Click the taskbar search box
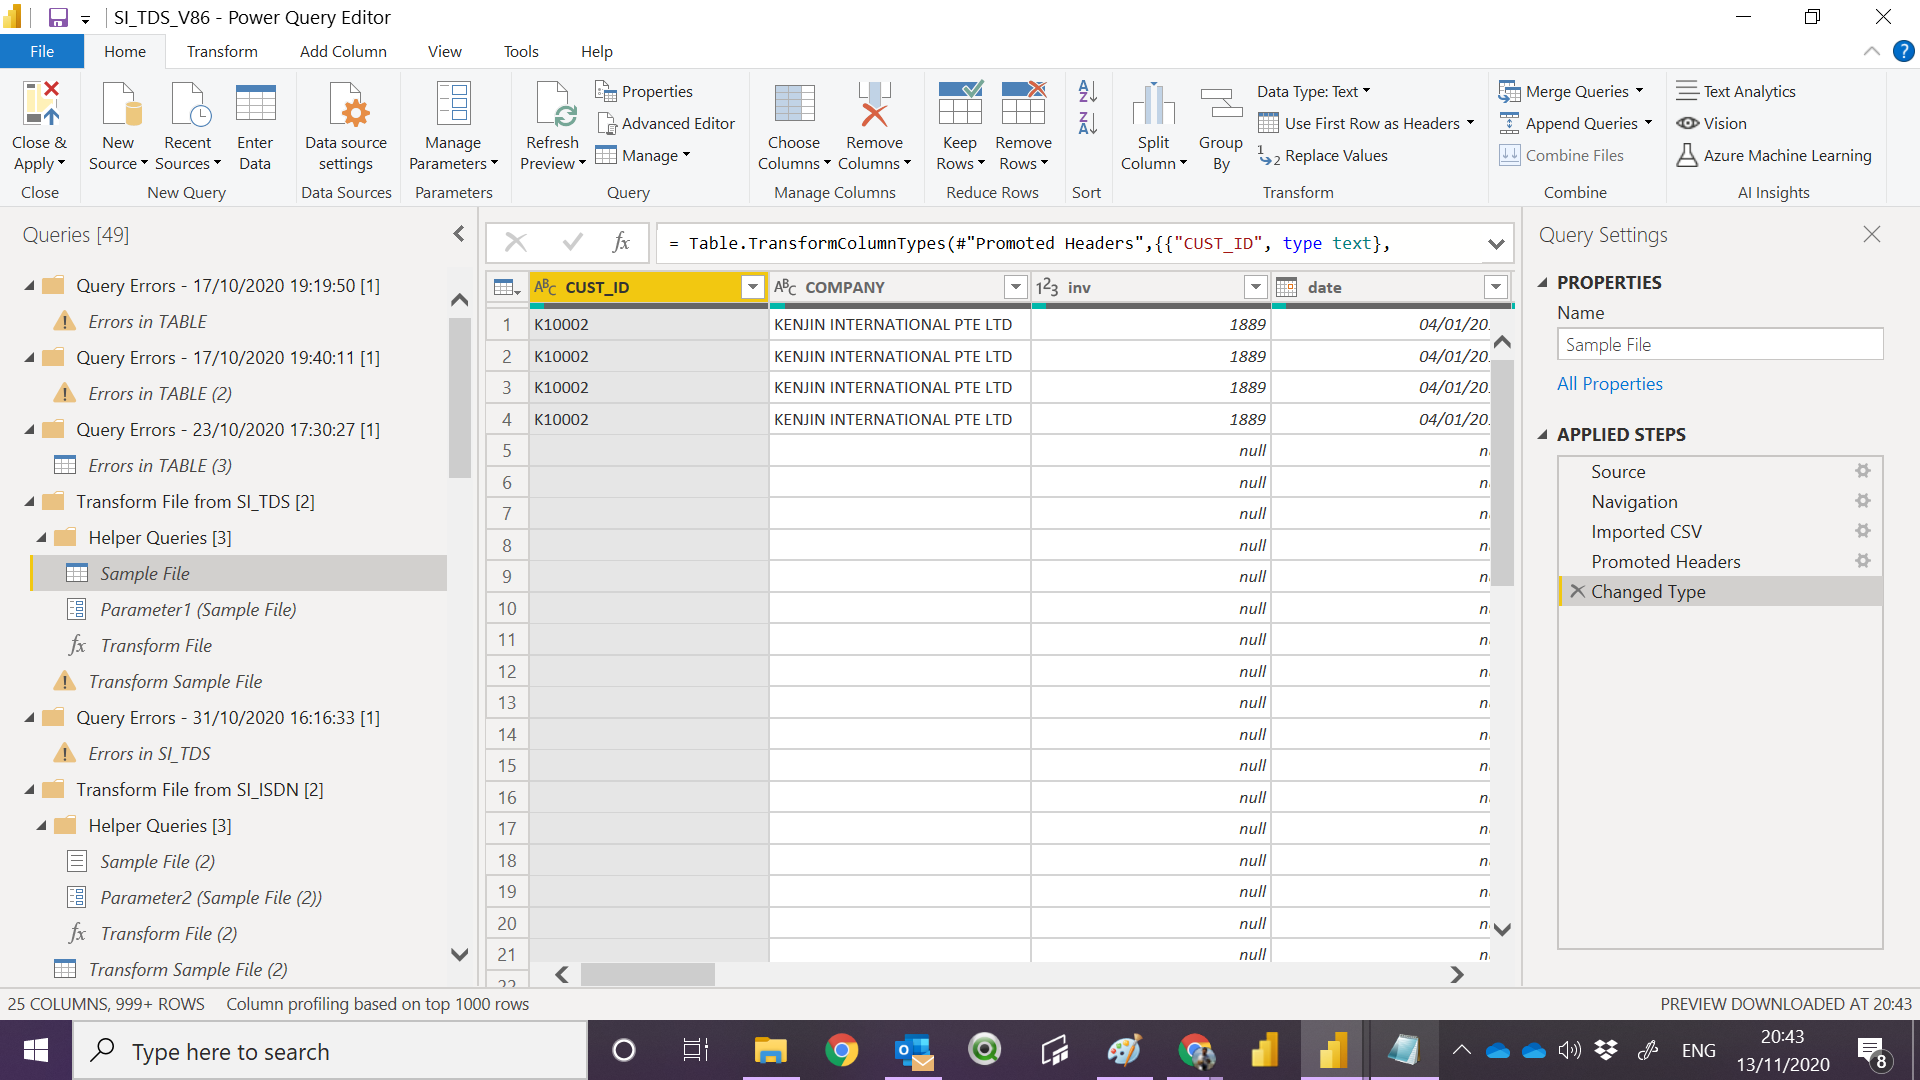The image size is (1920, 1080). point(330,1051)
